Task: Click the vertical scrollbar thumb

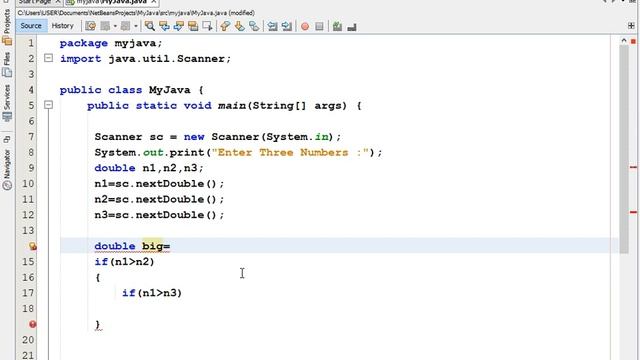Action: coord(624,149)
